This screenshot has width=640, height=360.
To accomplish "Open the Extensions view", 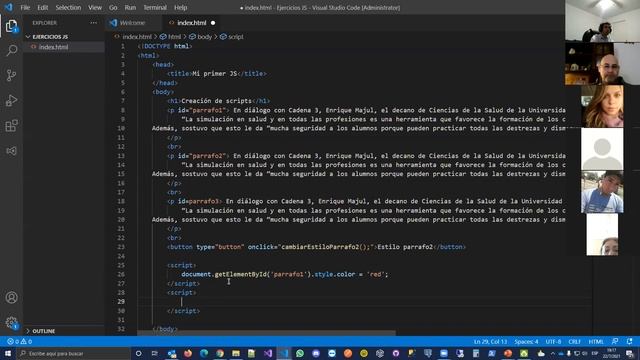I will coord(11,126).
